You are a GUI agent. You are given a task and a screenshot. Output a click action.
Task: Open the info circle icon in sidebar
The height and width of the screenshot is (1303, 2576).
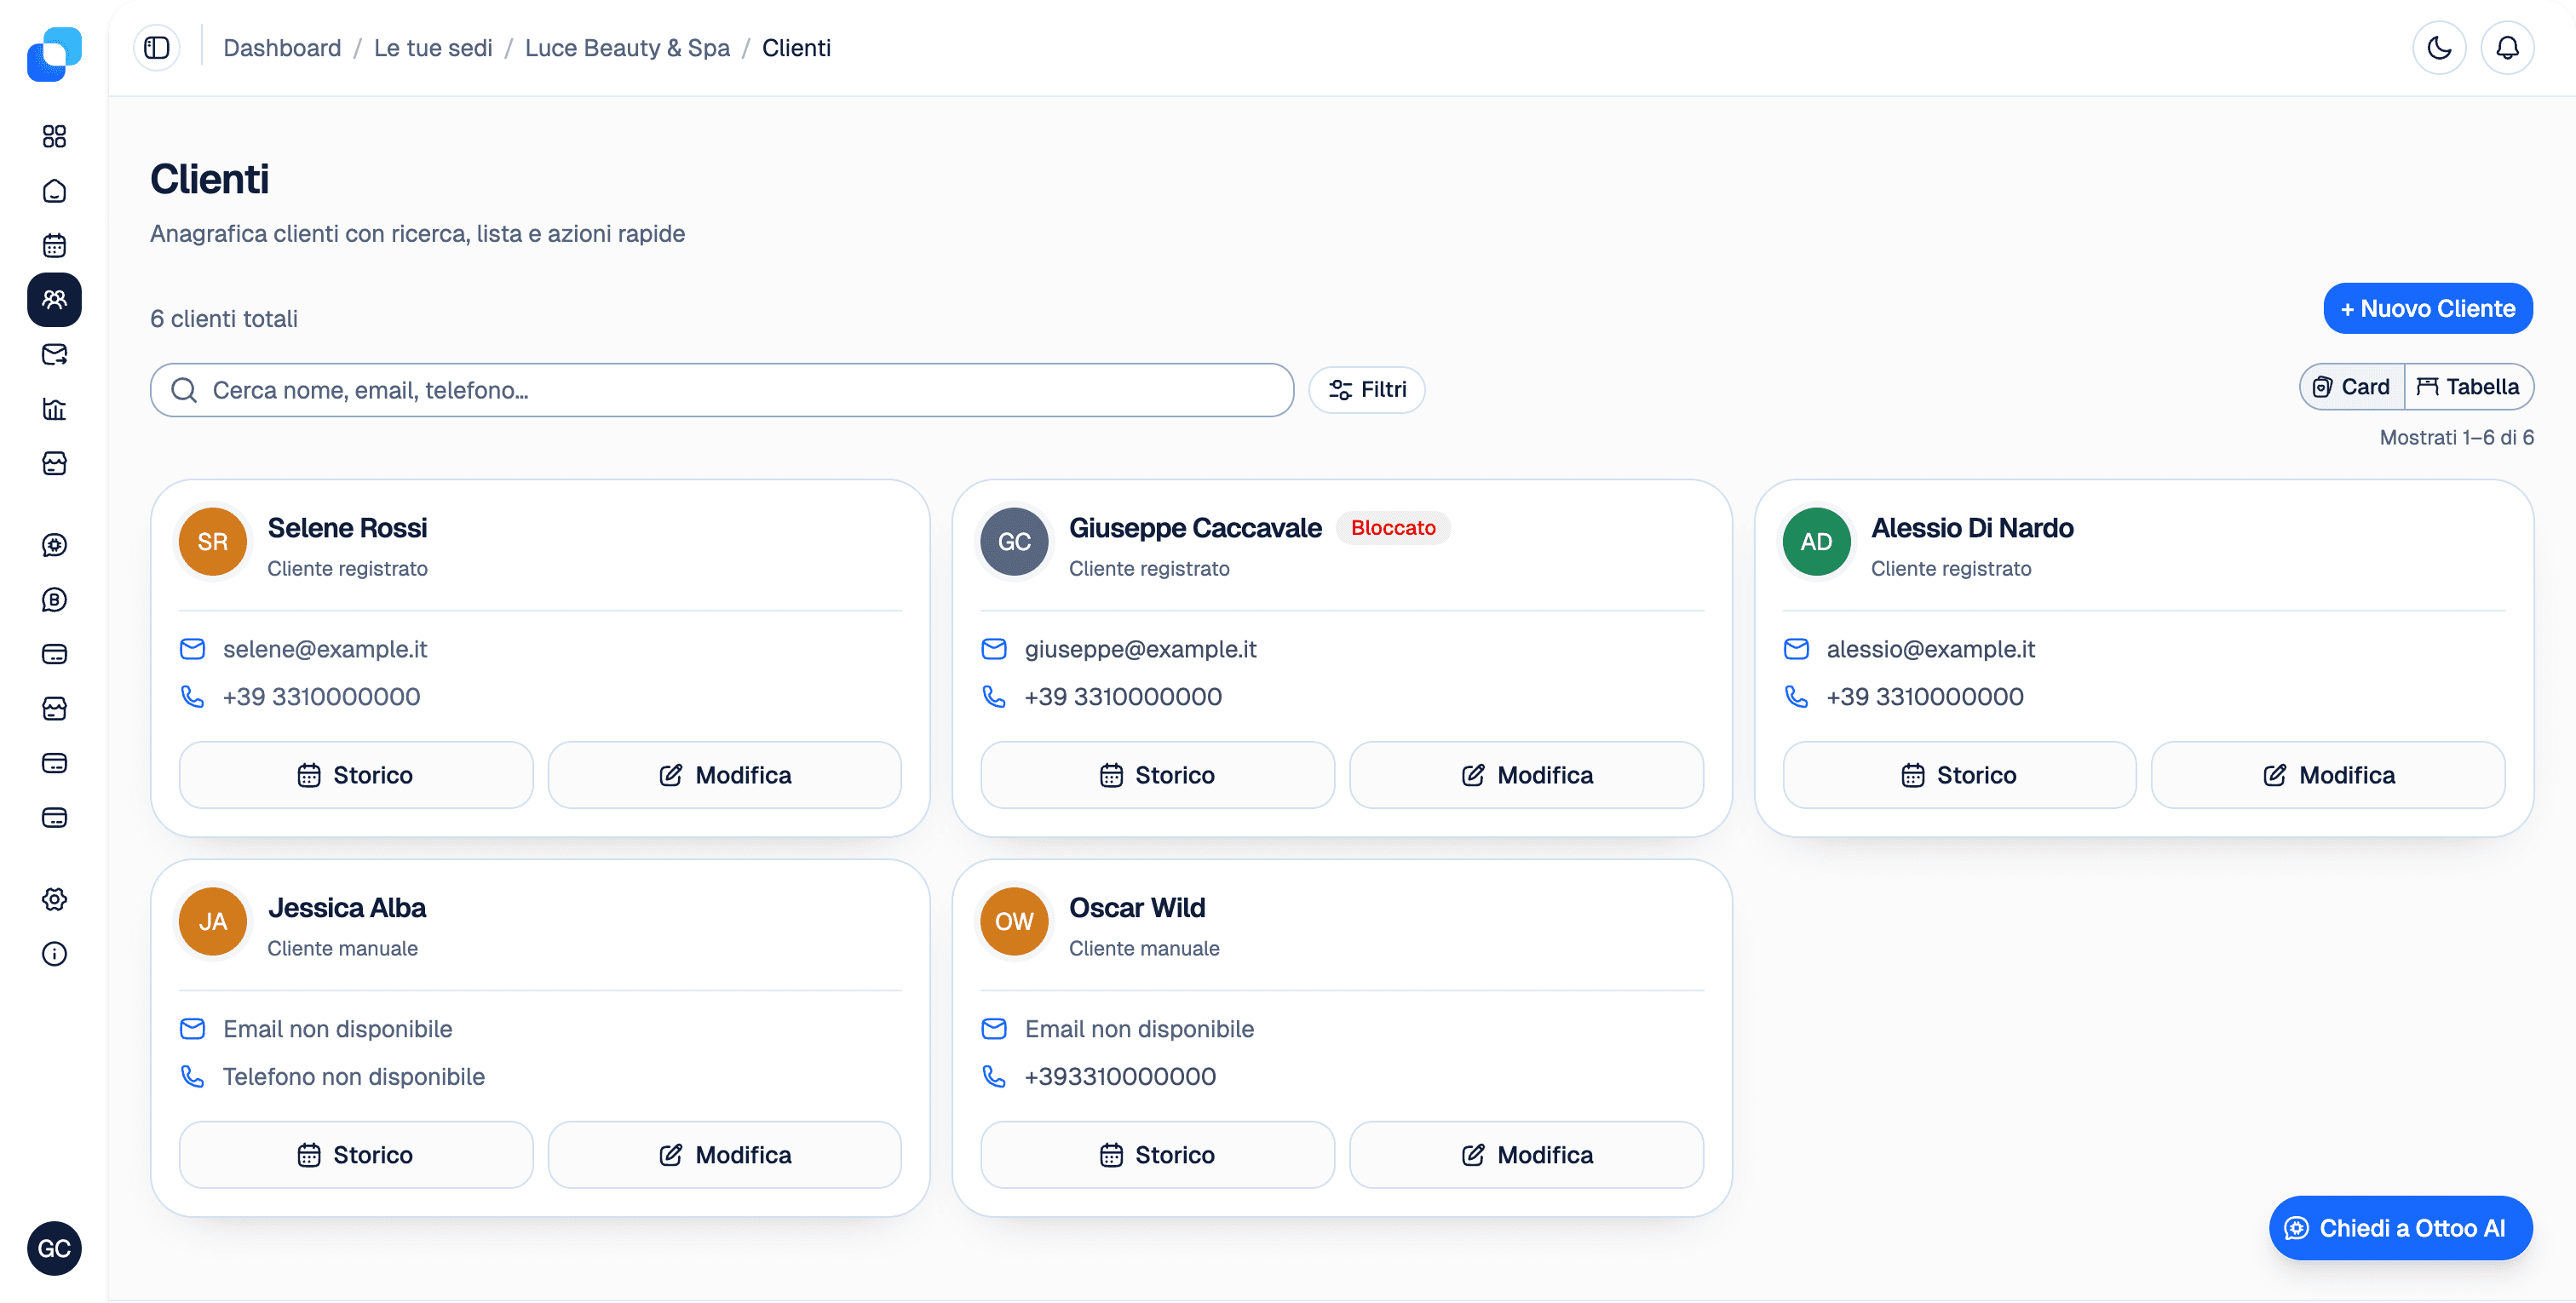click(x=54, y=954)
